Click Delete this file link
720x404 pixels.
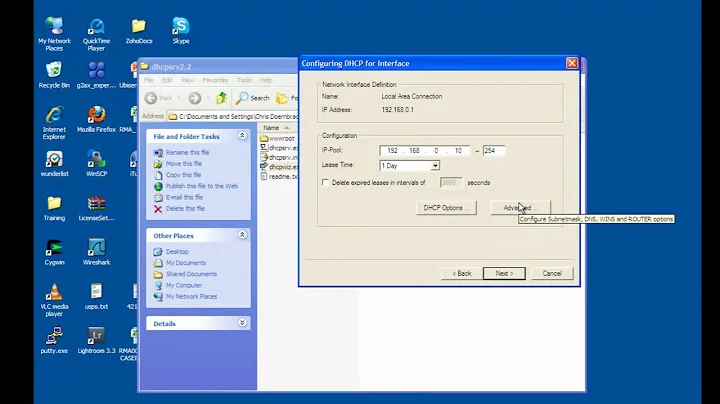[x=185, y=208]
